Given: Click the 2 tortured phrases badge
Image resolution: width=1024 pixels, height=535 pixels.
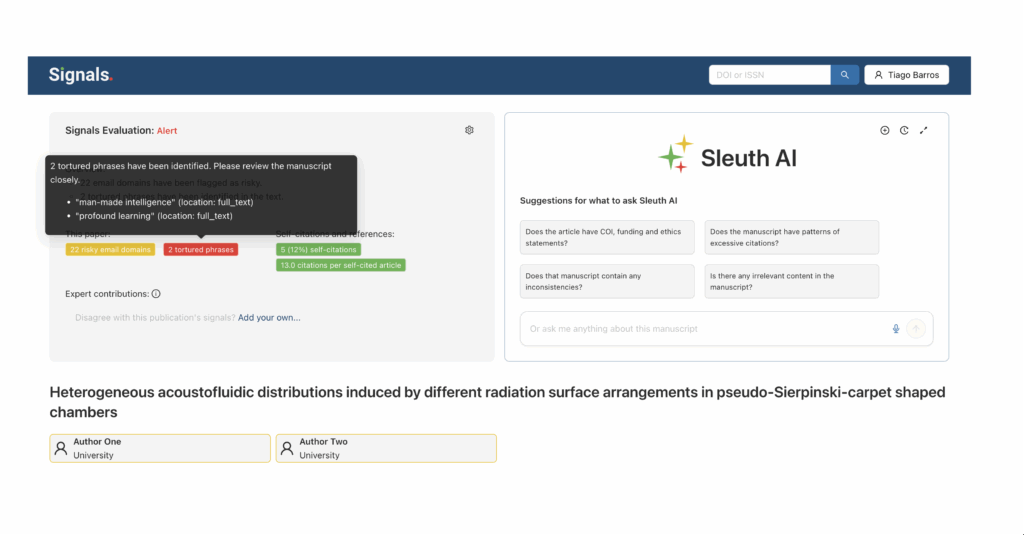Looking at the screenshot, I should [200, 250].
